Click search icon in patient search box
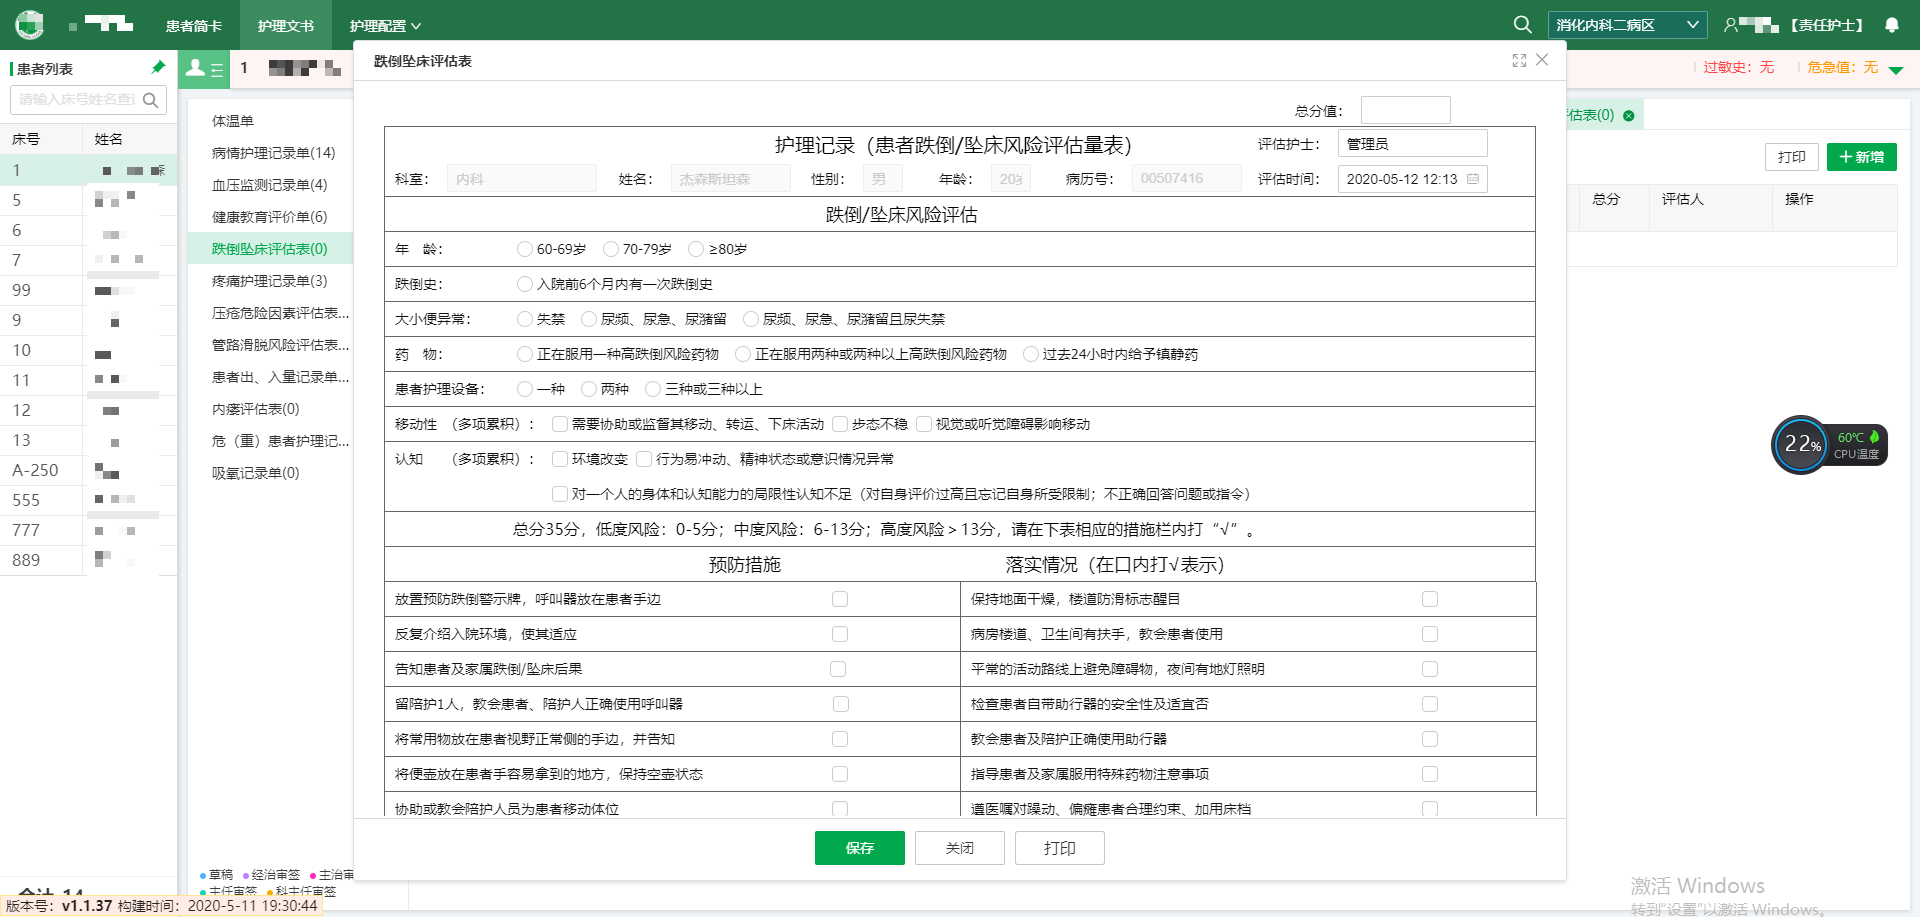The image size is (1920, 917). 151,100
